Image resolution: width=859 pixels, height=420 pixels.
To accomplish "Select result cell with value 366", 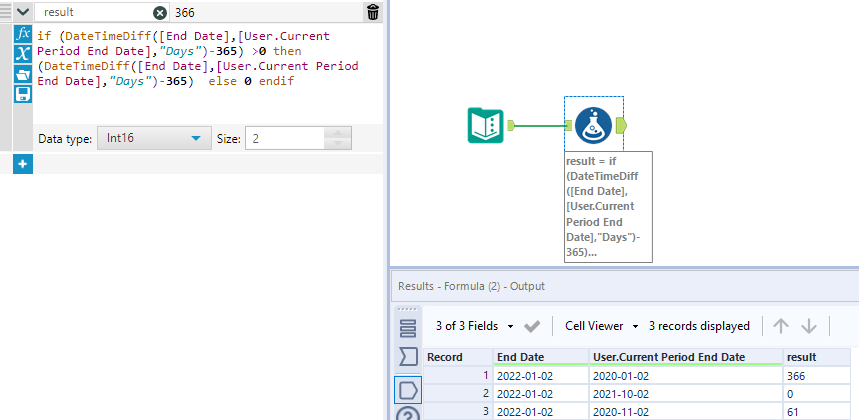I will [817, 376].
